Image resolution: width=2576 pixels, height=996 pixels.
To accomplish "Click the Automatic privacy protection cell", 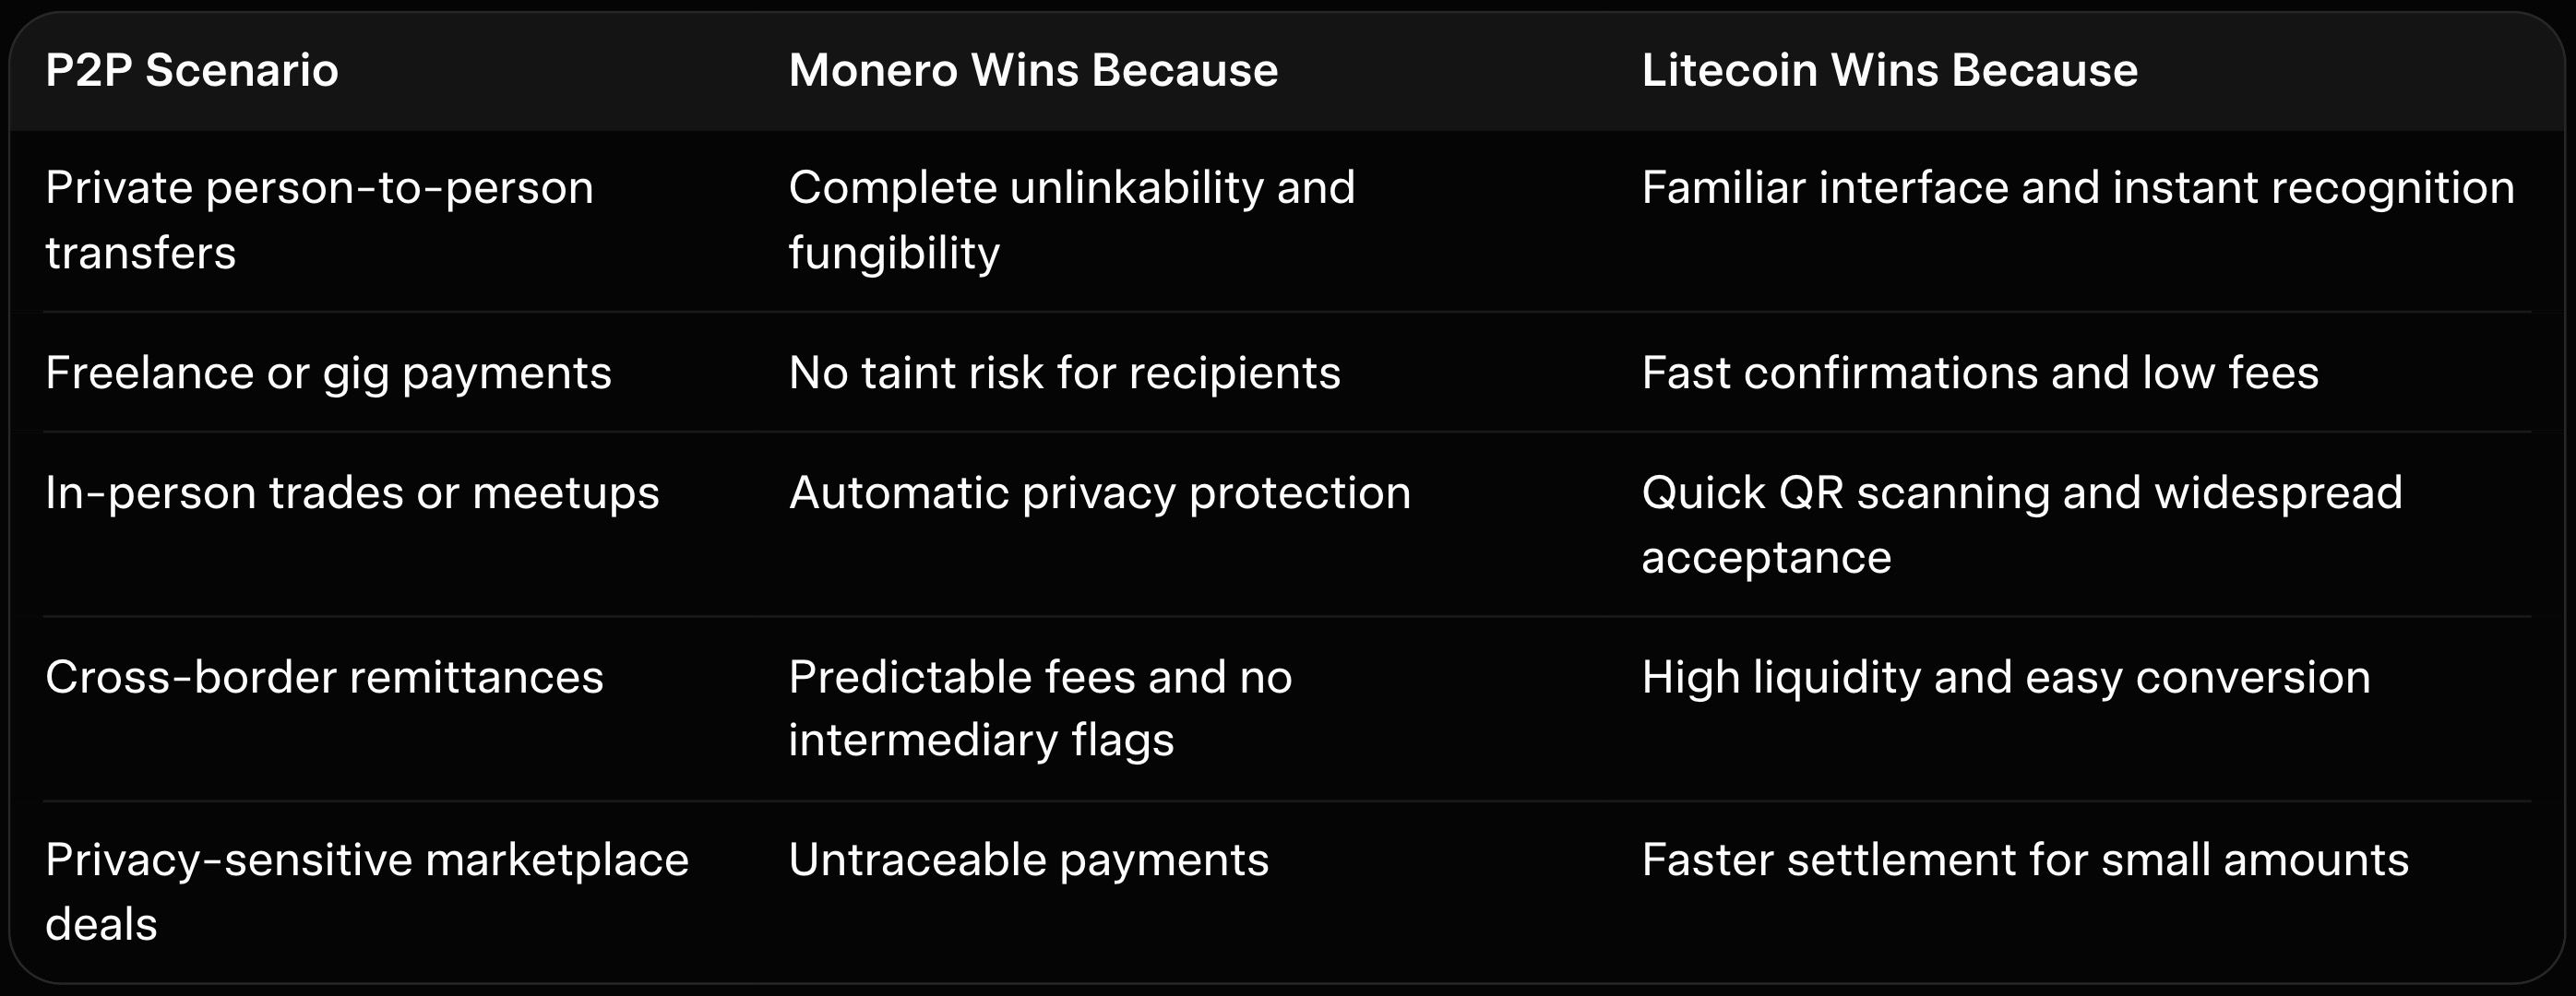I will point(1099,493).
